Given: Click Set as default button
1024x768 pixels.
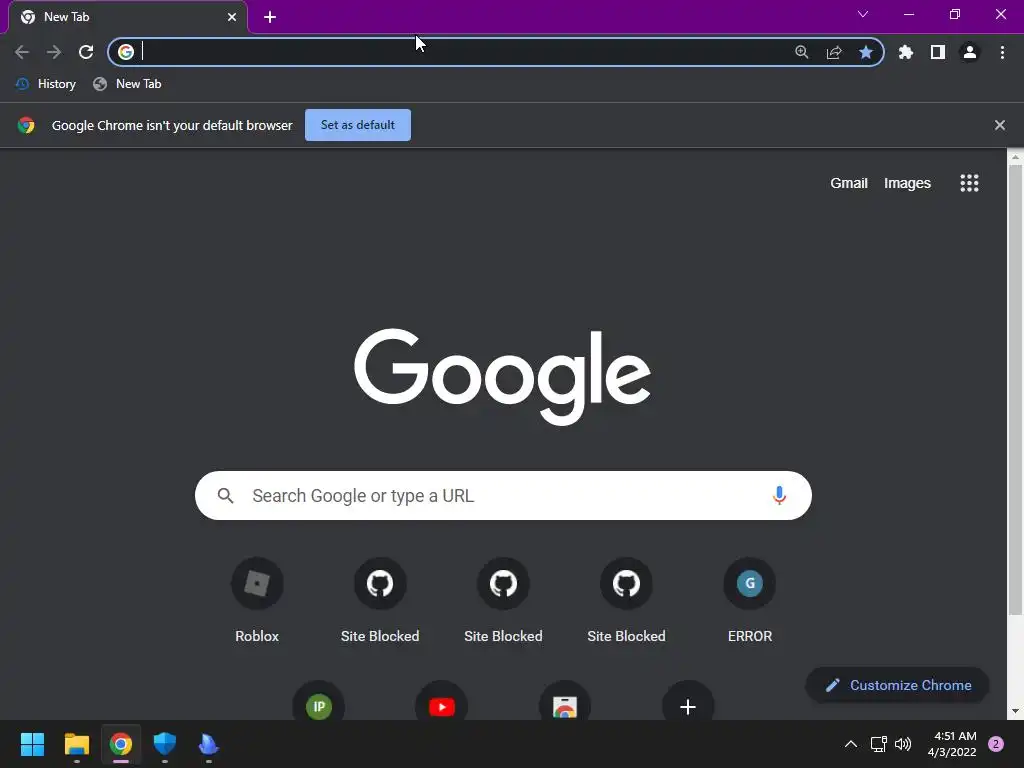Looking at the screenshot, I should click(358, 125).
